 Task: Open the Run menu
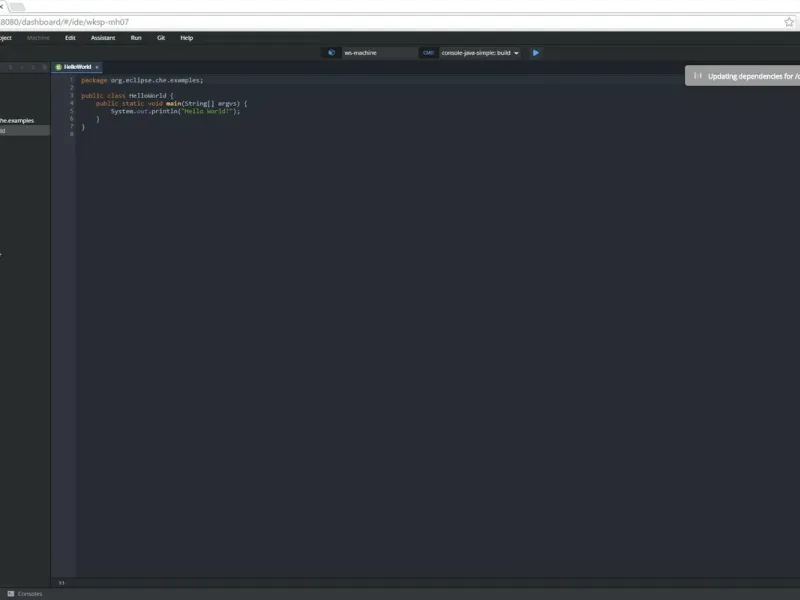click(136, 38)
